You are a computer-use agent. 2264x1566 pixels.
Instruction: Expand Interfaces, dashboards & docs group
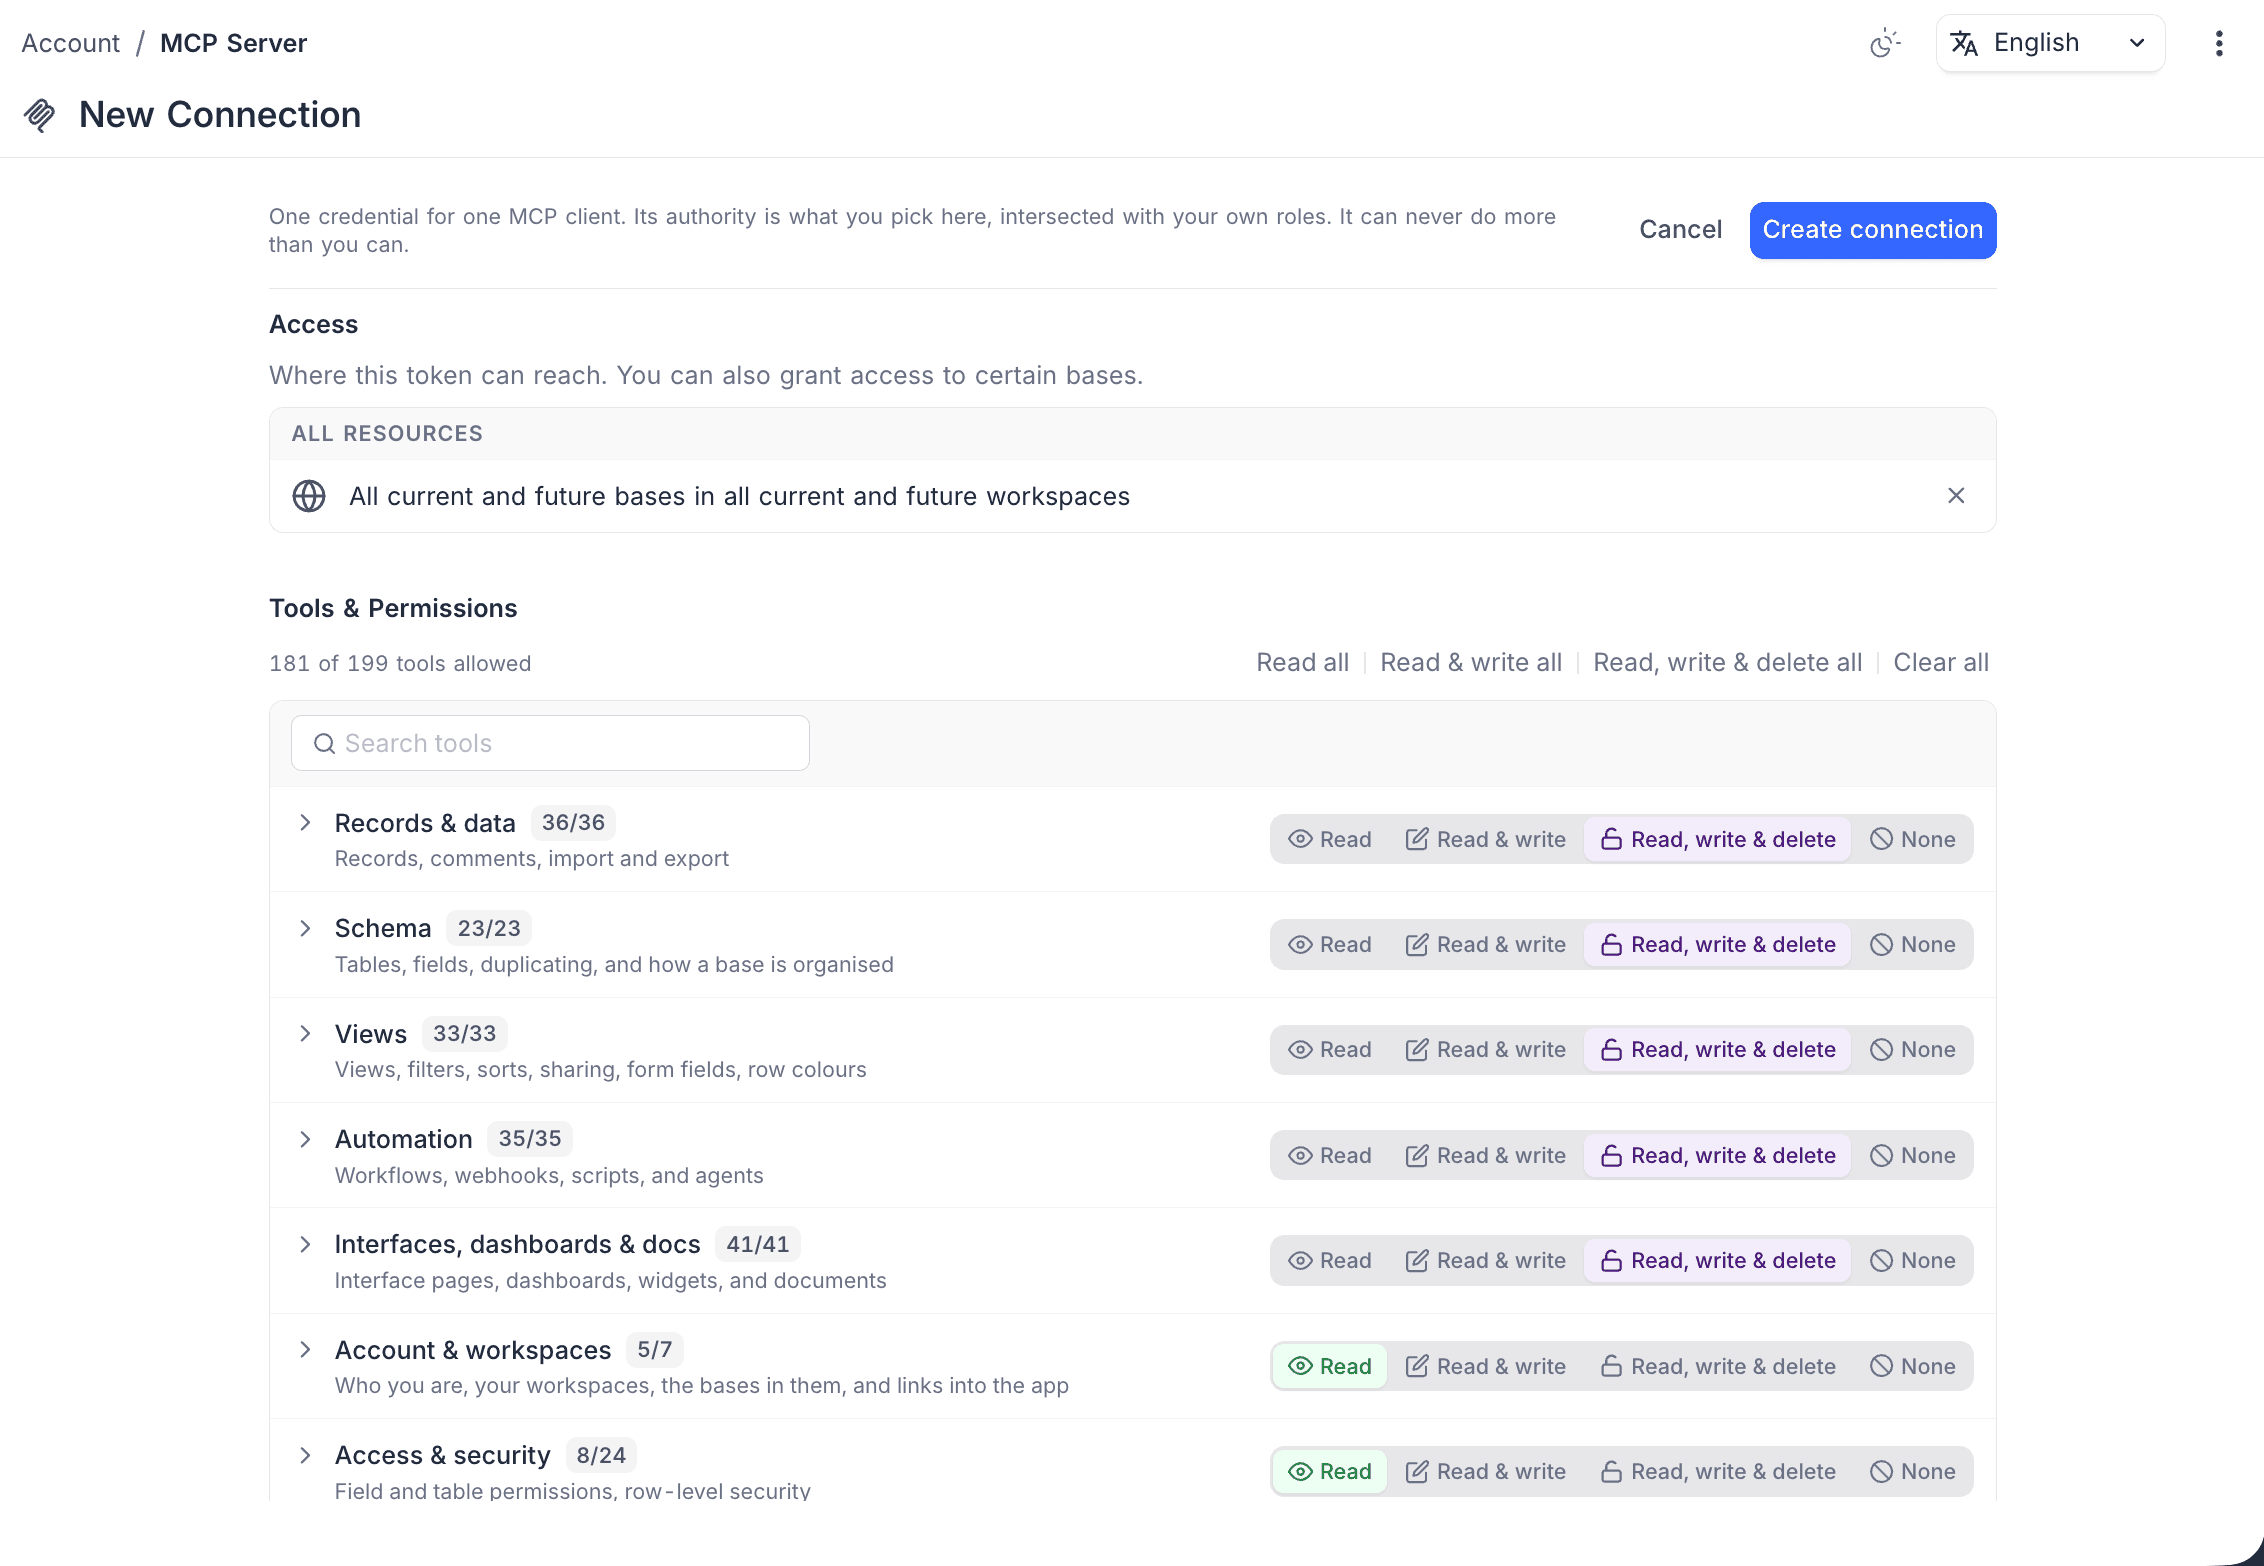(x=305, y=1244)
